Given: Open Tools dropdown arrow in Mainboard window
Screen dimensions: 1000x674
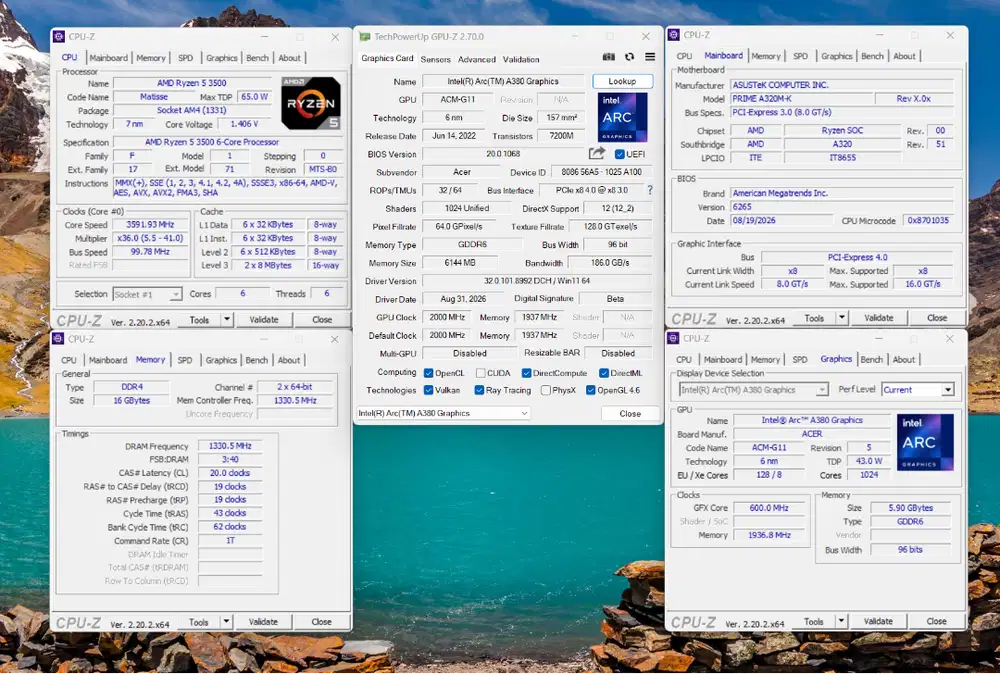Looking at the screenshot, I should [842, 318].
